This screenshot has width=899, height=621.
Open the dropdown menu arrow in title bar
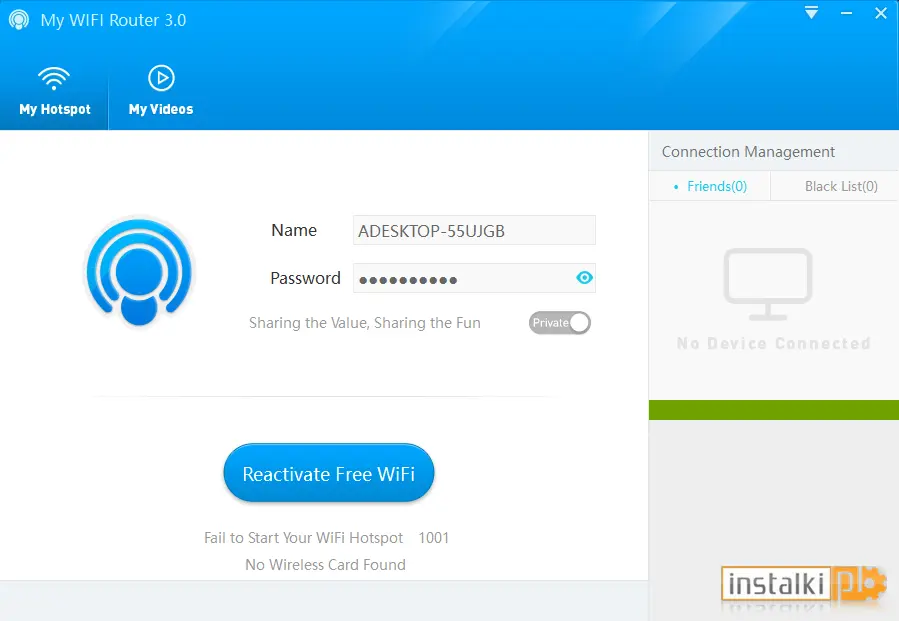pyautogui.click(x=811, y=13)
